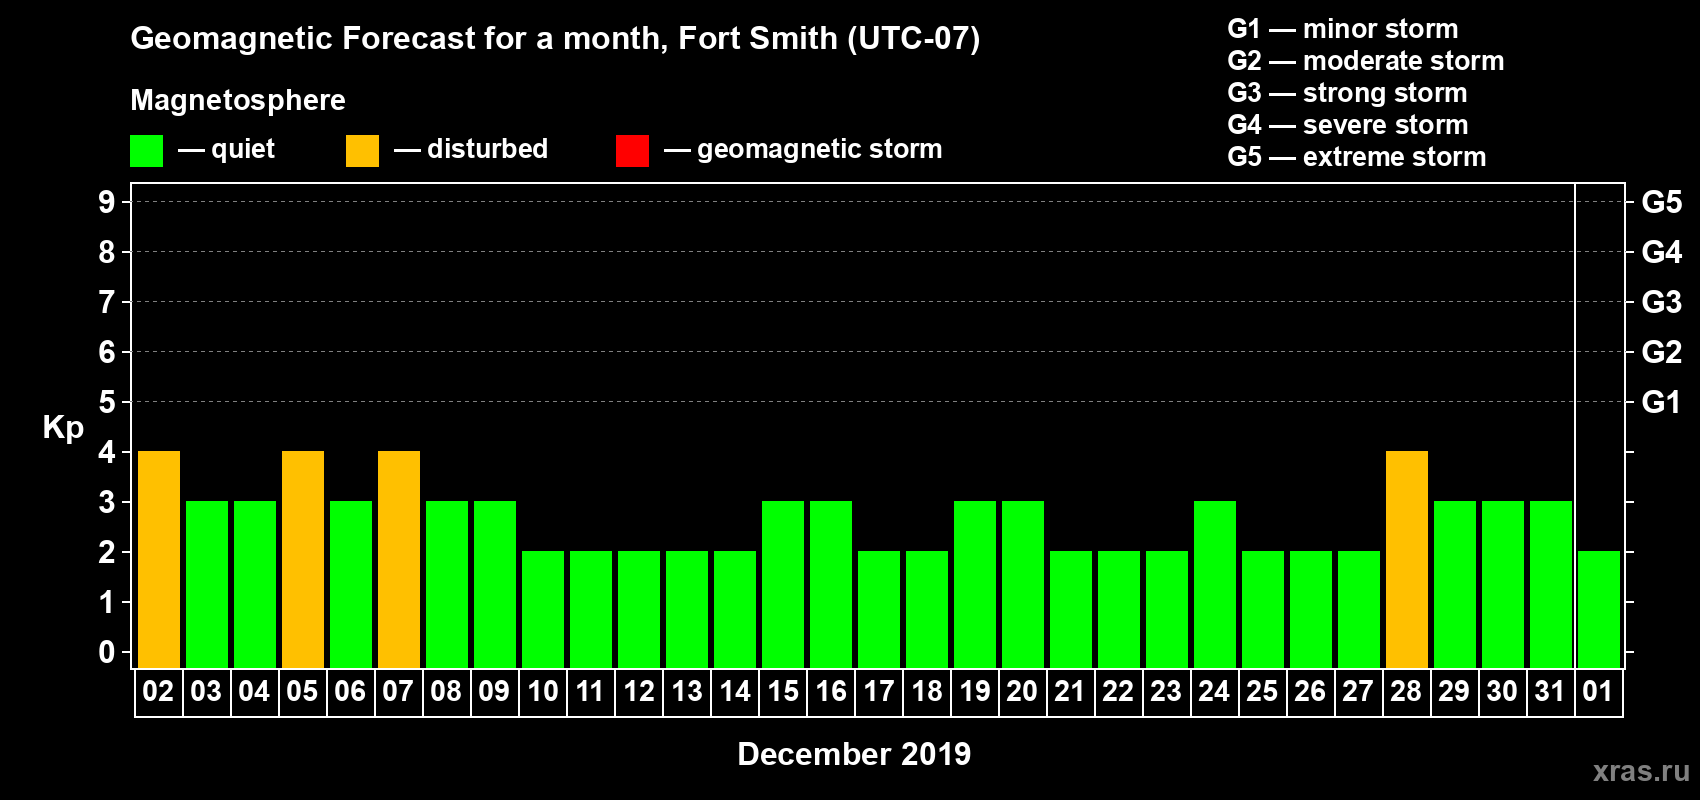Click the G5 label on right axis
The height and width of the screenshot is (800, 1700).
click(x=1661, y=202)
